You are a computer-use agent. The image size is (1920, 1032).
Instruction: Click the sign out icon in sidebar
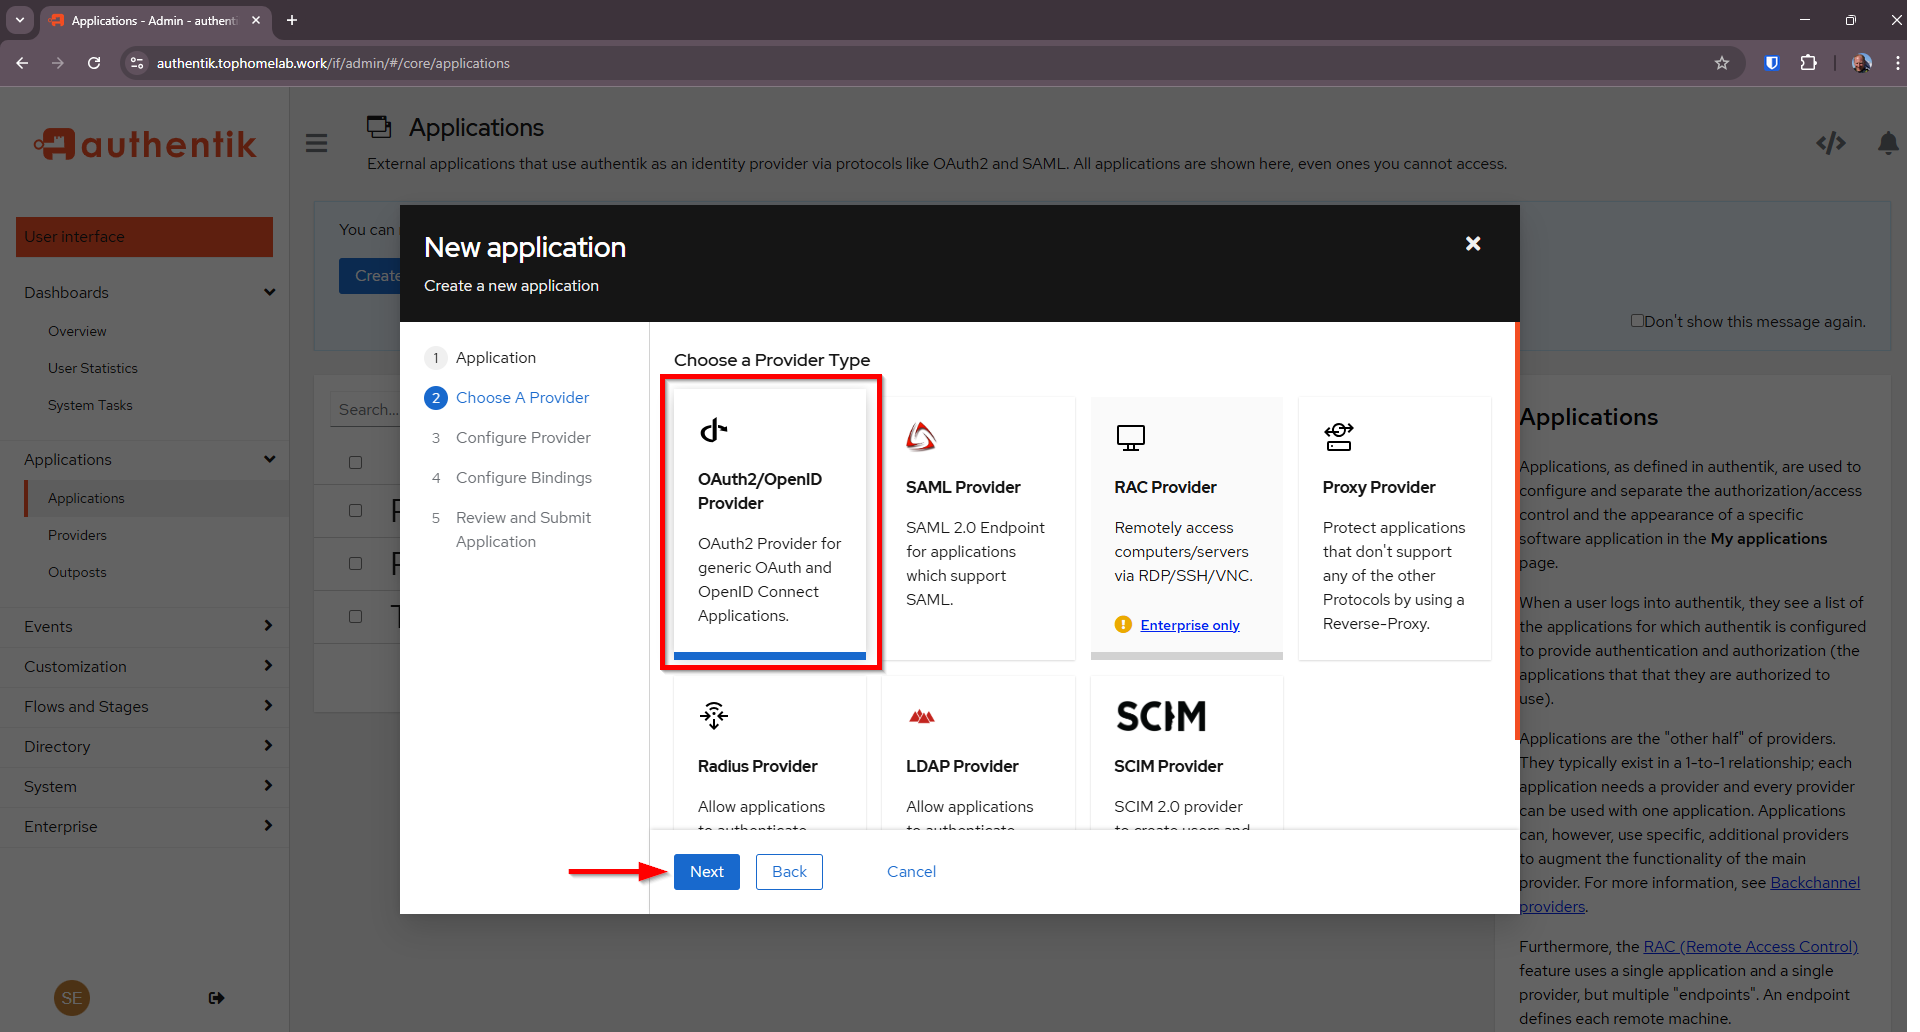coord(216,998)
